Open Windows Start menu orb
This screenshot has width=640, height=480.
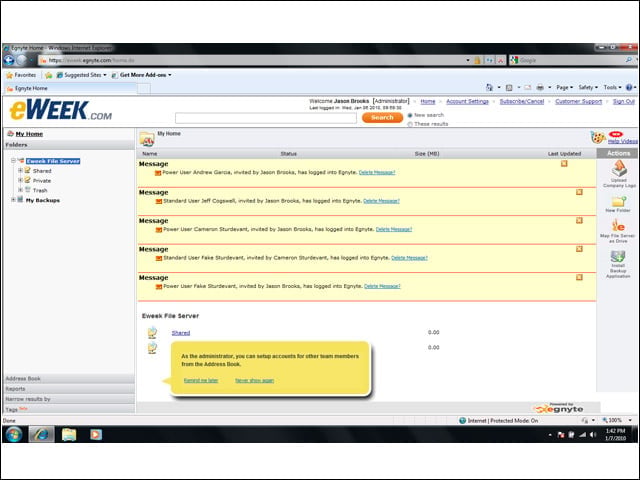coord(13,434)
